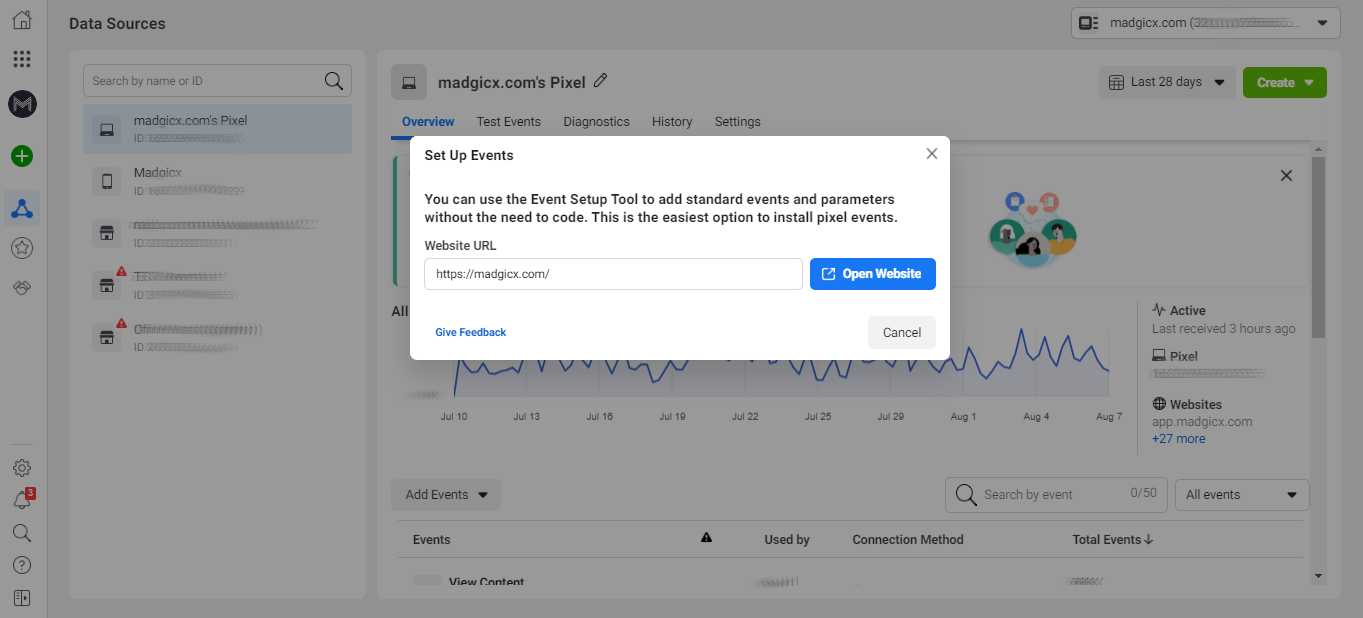
Task: Select Madgicx mobile data source
Action: pyautogui.click(x=218, y=181)
